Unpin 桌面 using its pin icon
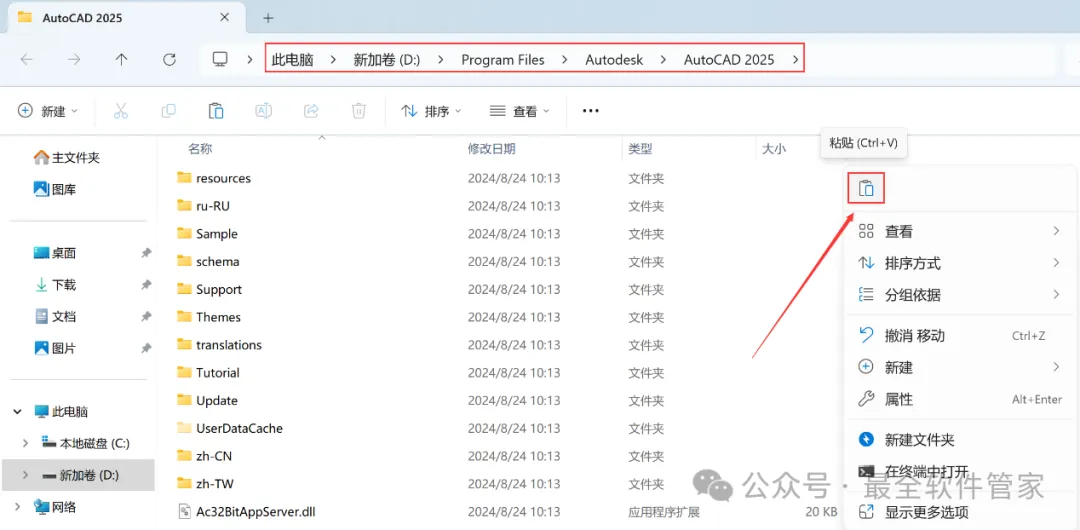1080x530 pixels. pyautogui.click(x=146, y=254)
